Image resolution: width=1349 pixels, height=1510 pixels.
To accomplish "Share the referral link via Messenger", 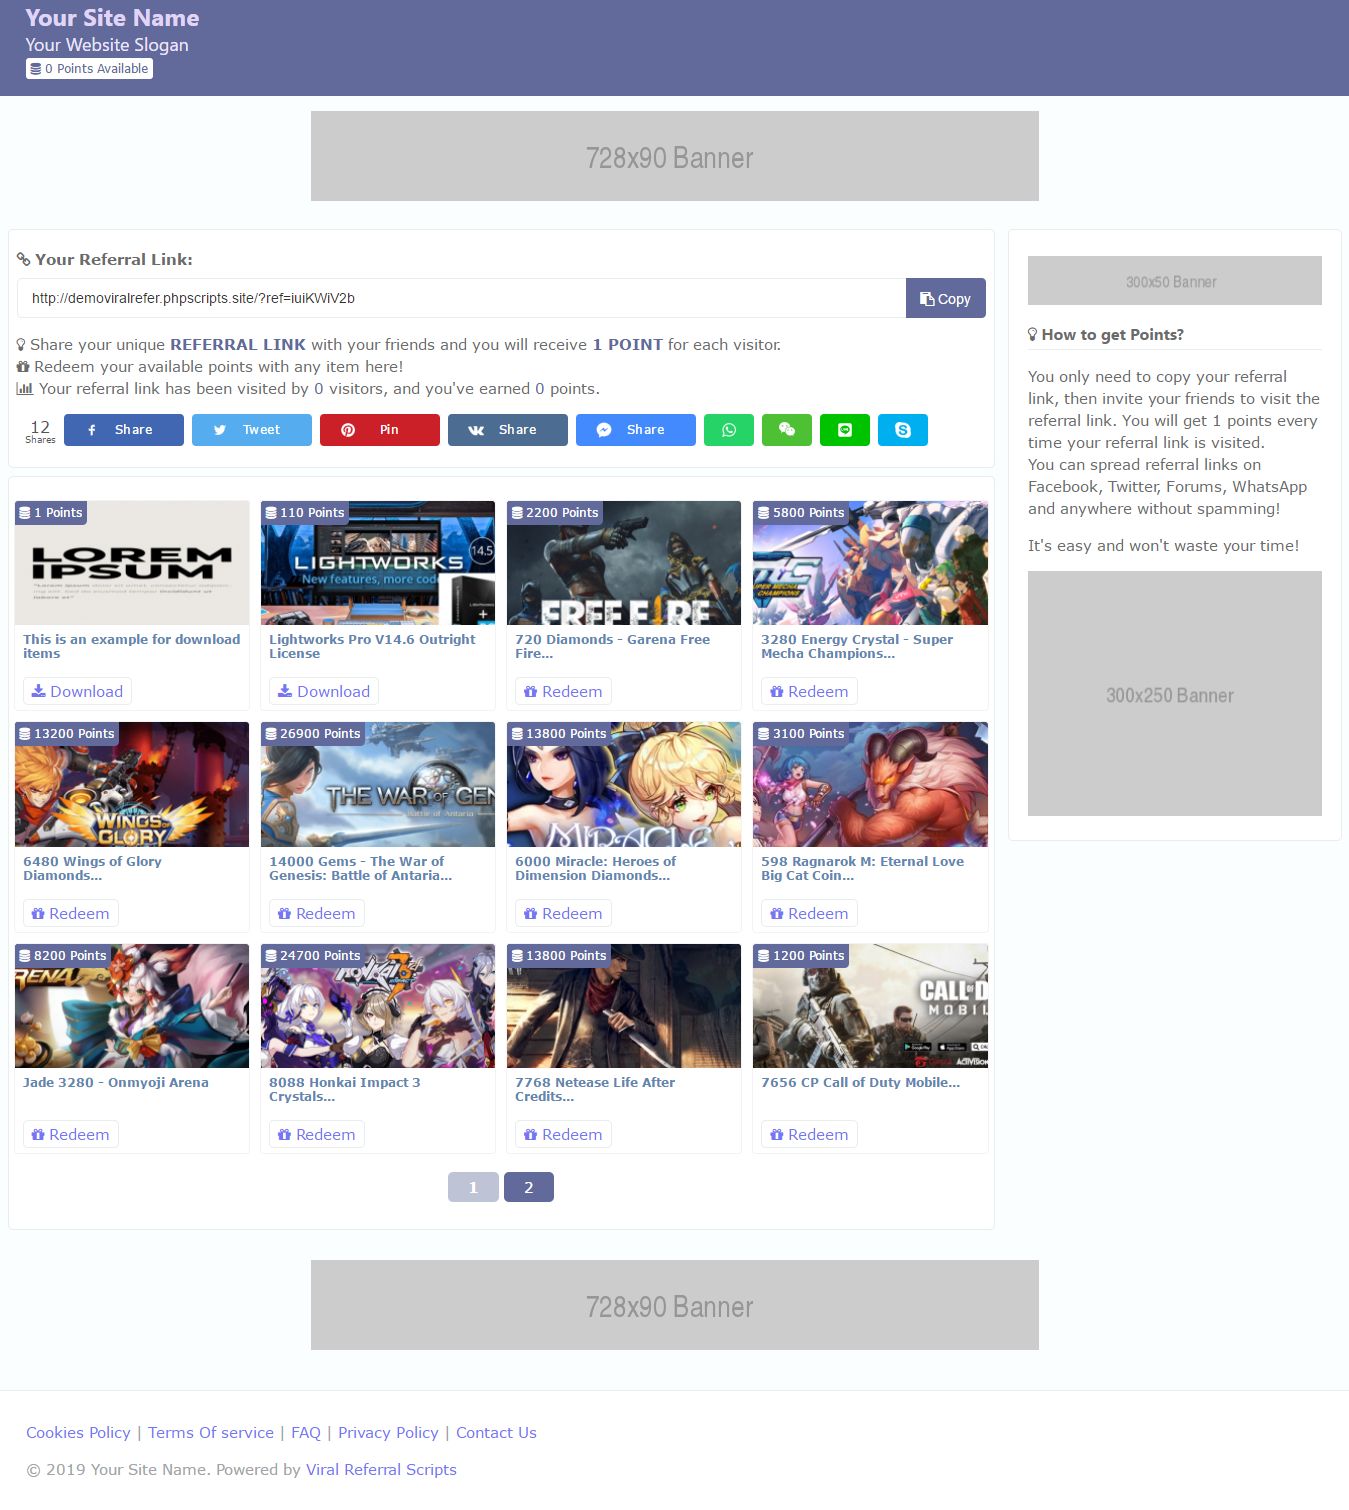I will pyautogui.click(x=636, y=430).
